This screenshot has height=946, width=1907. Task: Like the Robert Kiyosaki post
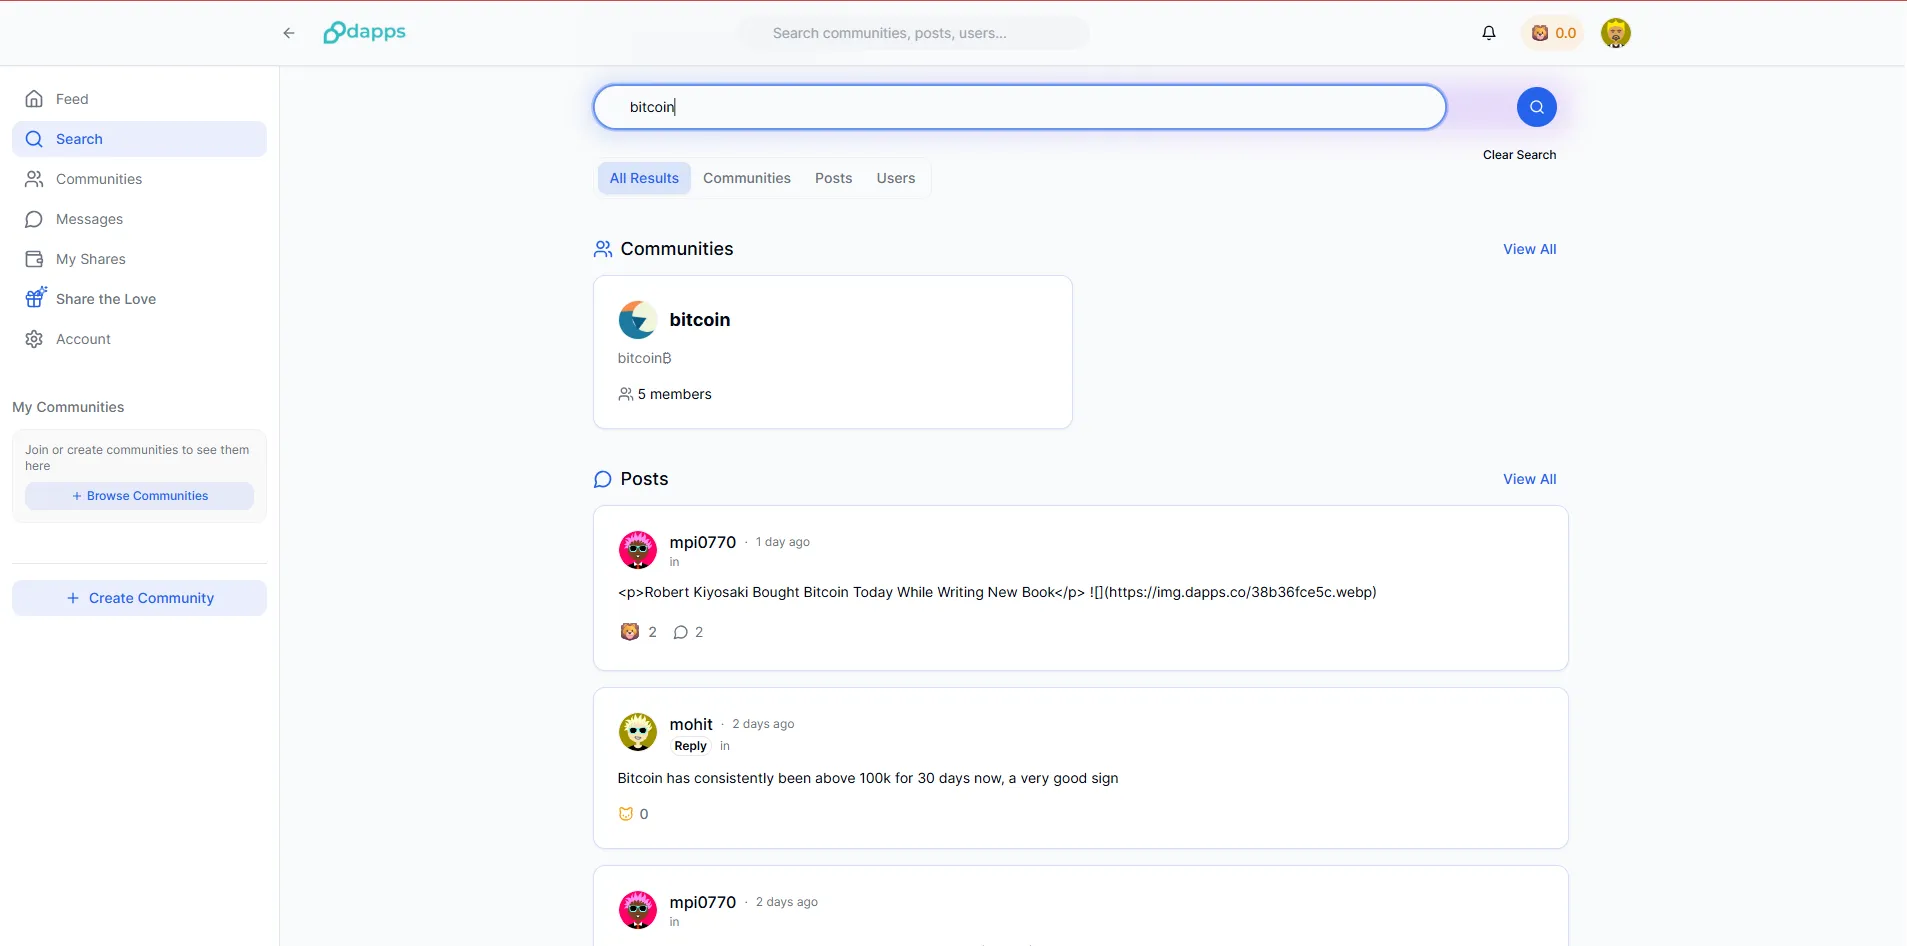coord(639,632)
